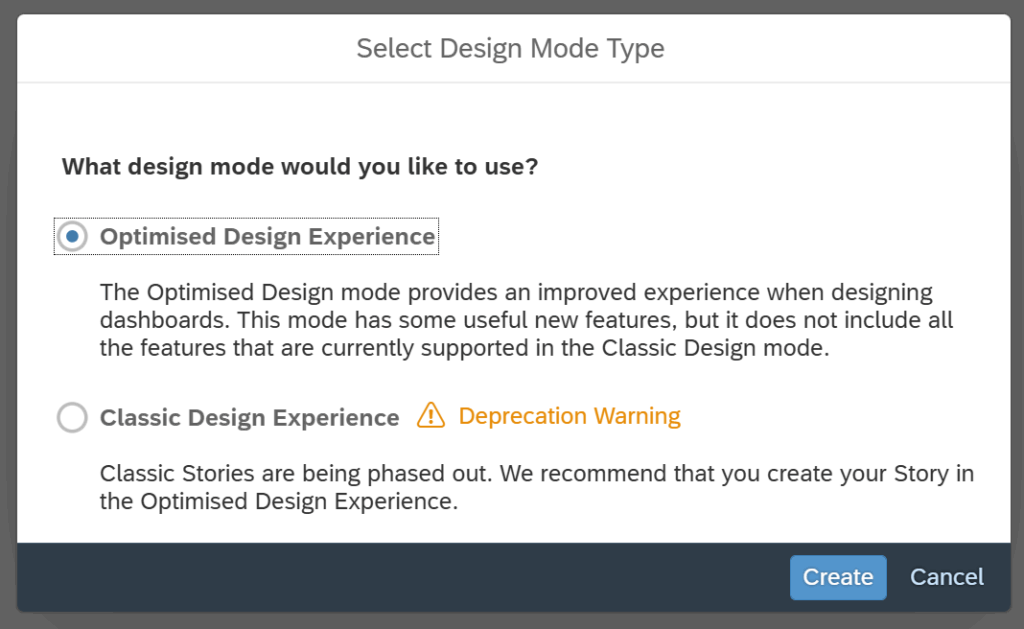1024x629 pixels.
Task: Click the dark footer bar left of Create
Action: (400, 577)
